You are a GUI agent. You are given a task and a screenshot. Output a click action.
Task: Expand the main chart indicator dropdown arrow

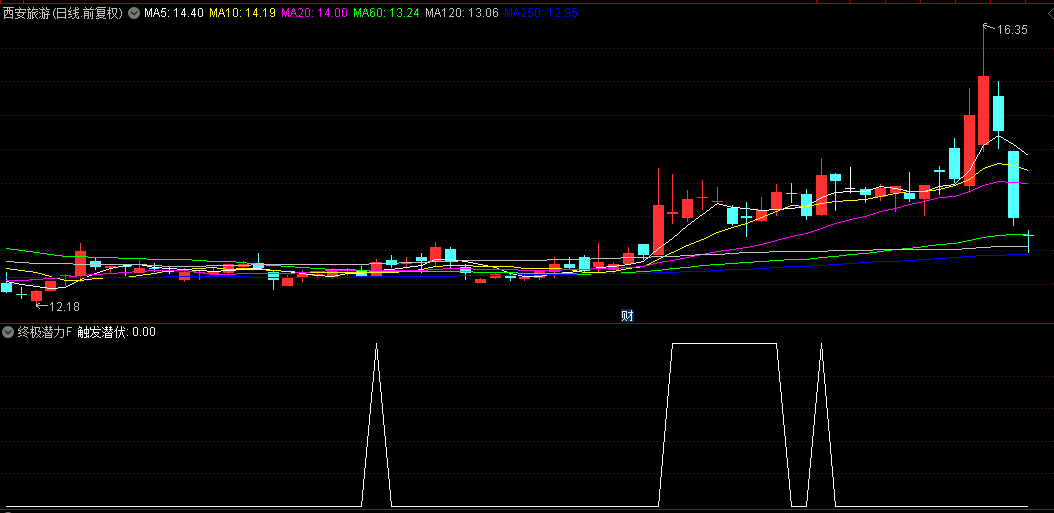click(134, 13)
